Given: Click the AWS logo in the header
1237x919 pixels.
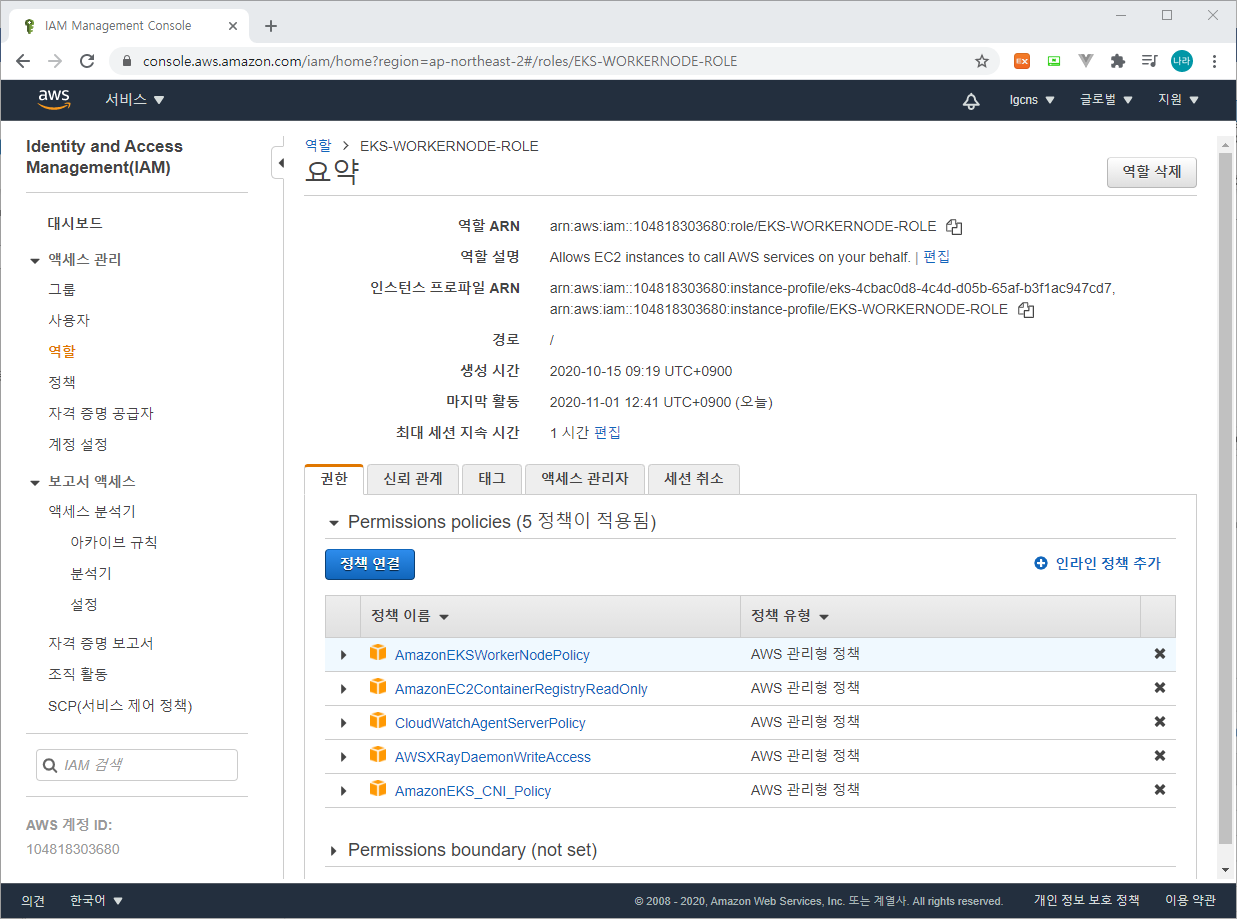Looking at the screenshot, I should [x=54, y=99].
